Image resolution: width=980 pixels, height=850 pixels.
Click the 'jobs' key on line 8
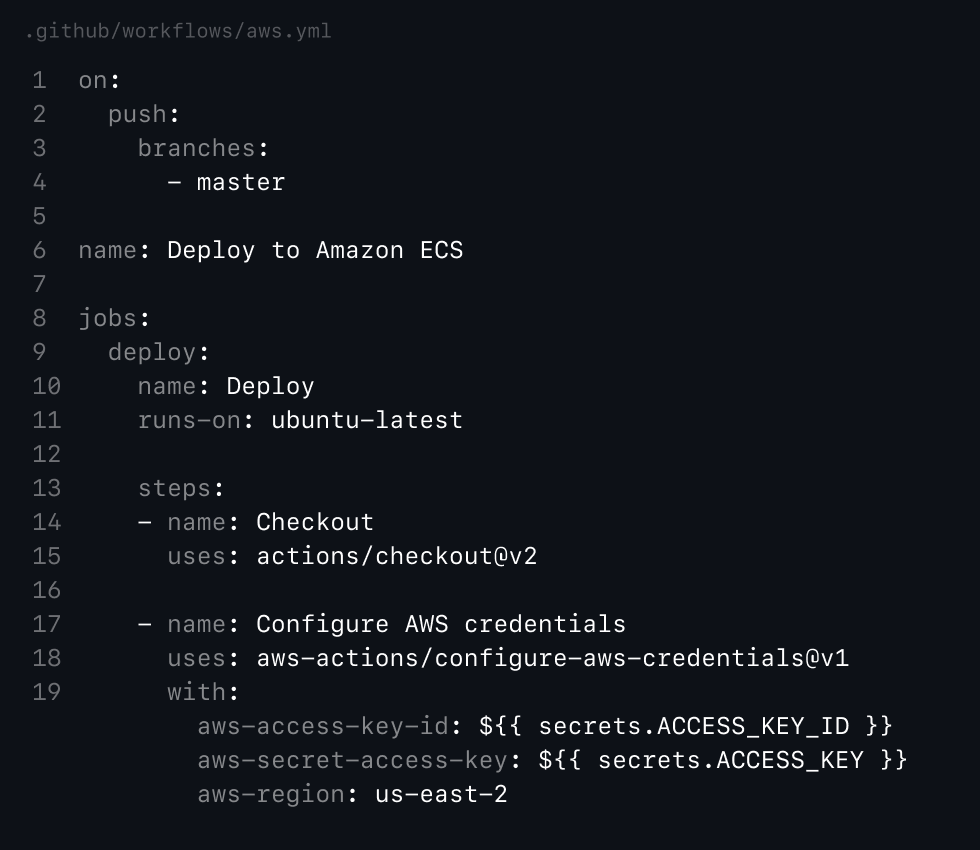(107, 318)
